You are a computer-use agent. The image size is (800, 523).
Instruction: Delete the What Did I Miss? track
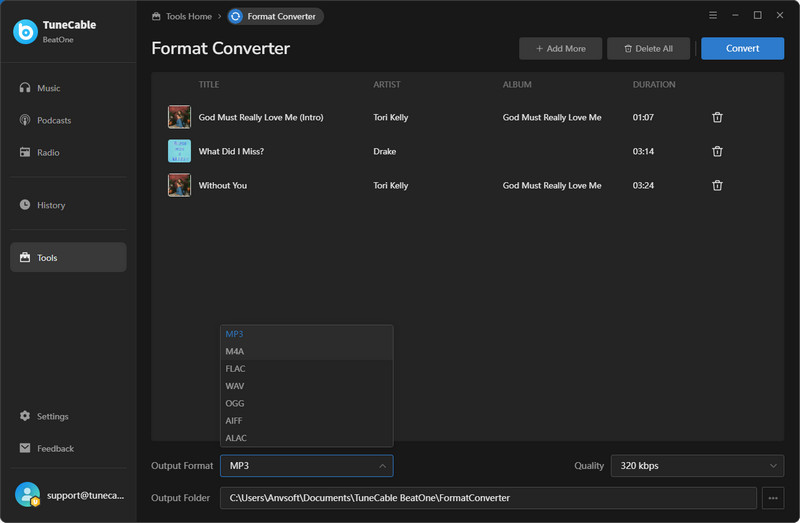pos(717,152)
